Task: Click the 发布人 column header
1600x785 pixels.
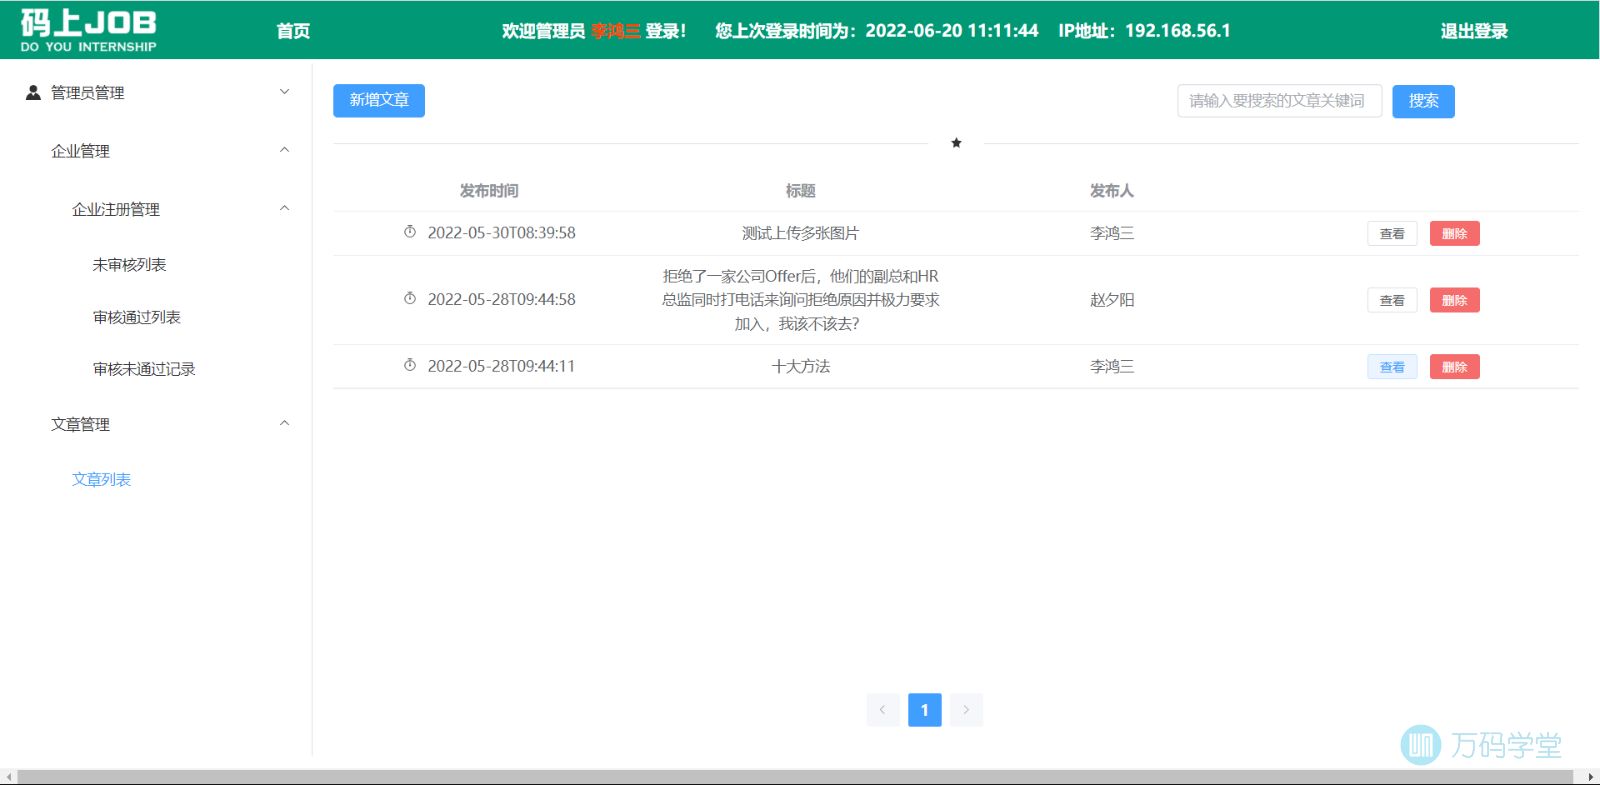Action: [1112, 191]
